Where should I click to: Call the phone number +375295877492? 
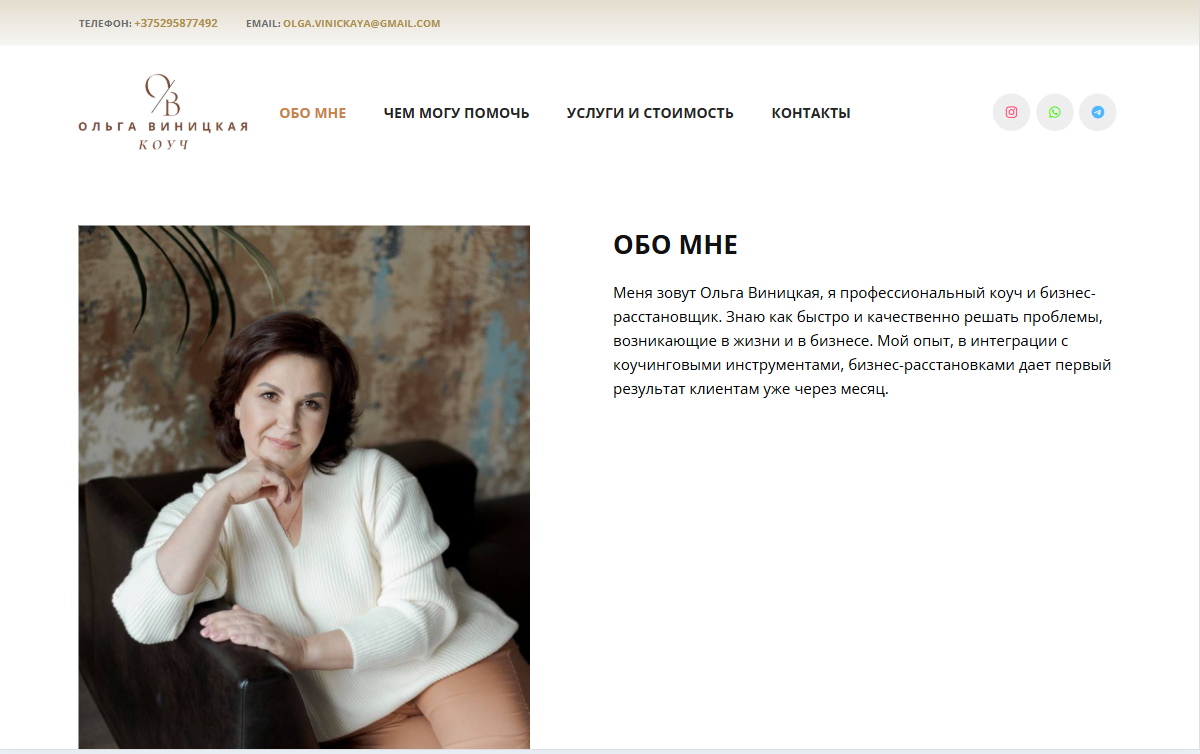tap(176, 23)
